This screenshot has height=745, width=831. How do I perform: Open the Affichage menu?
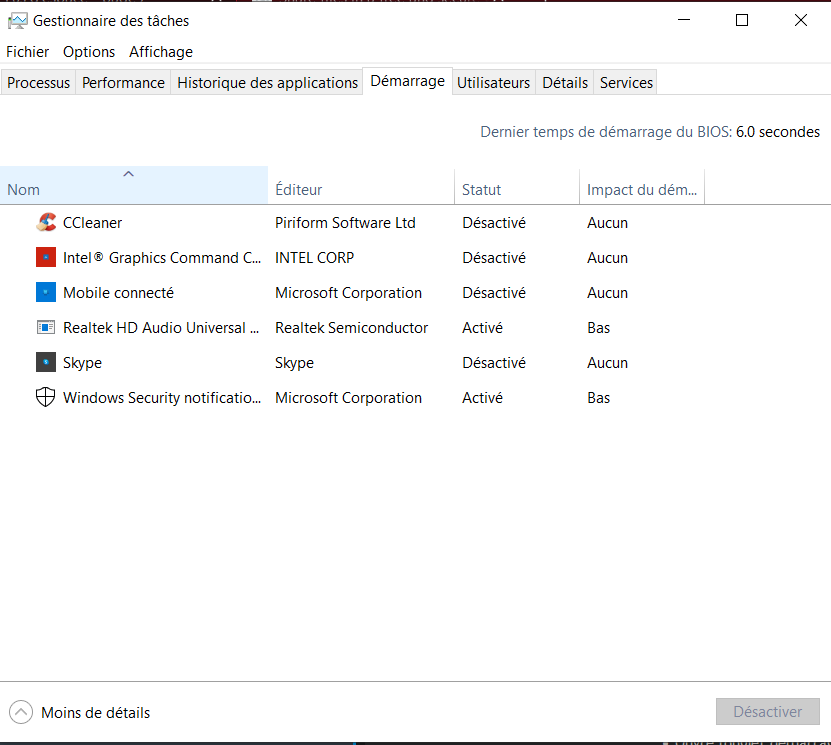click(161, 52)
